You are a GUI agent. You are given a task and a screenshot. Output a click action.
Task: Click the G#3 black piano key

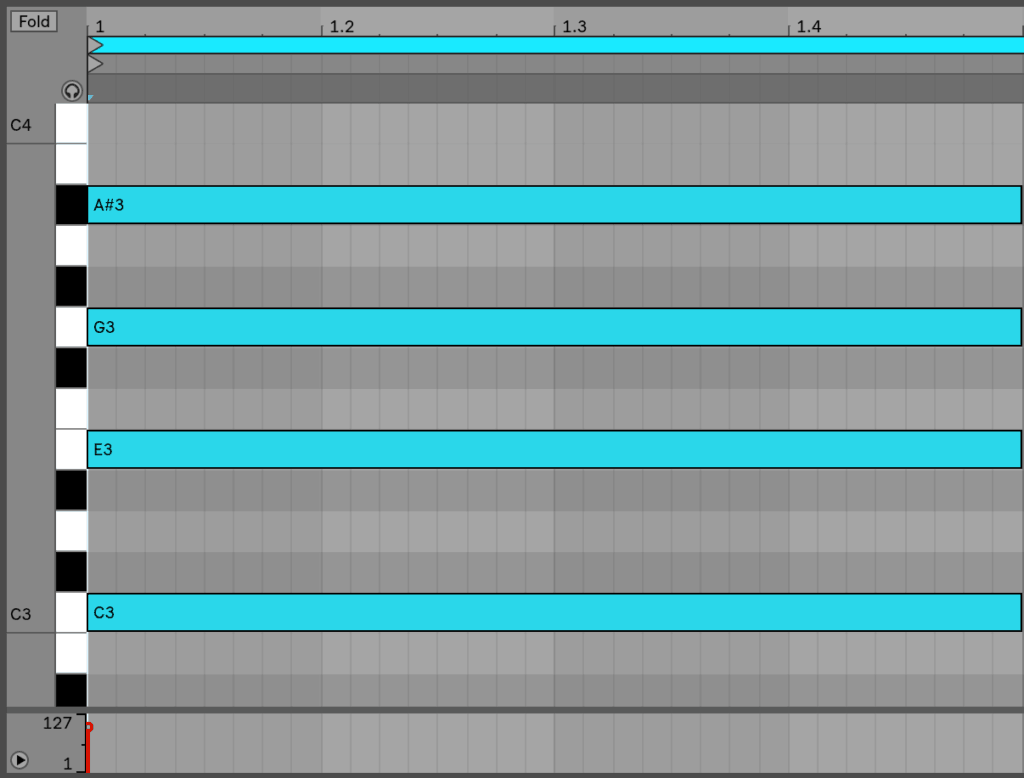click(x=71, y=286)
